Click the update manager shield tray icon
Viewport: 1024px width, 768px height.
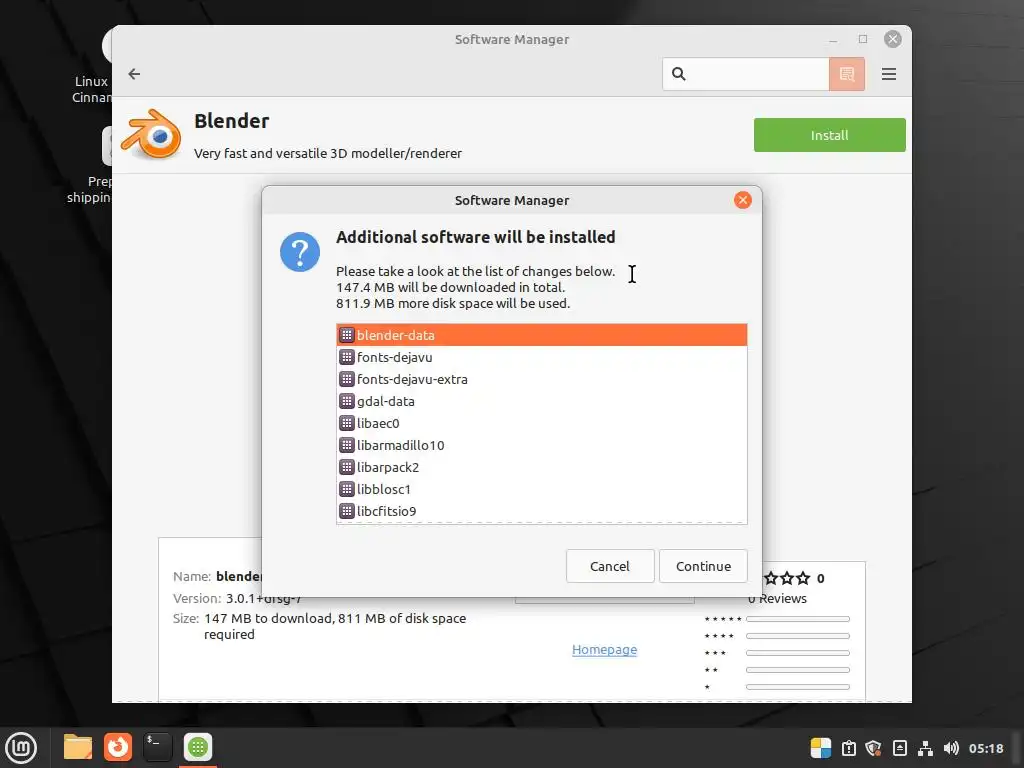(874, 748)
